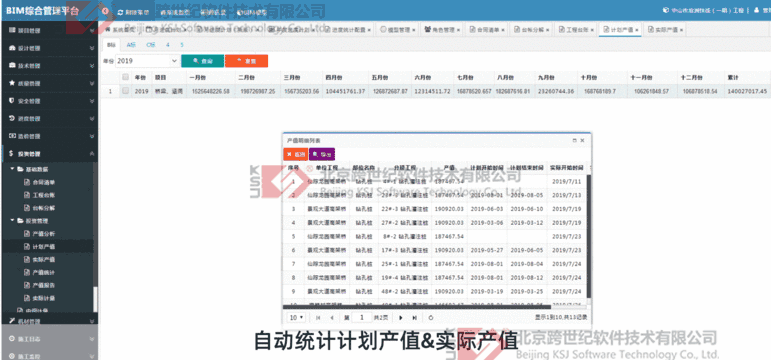Open 实际产值 in sidebar tree

point(40,259)
